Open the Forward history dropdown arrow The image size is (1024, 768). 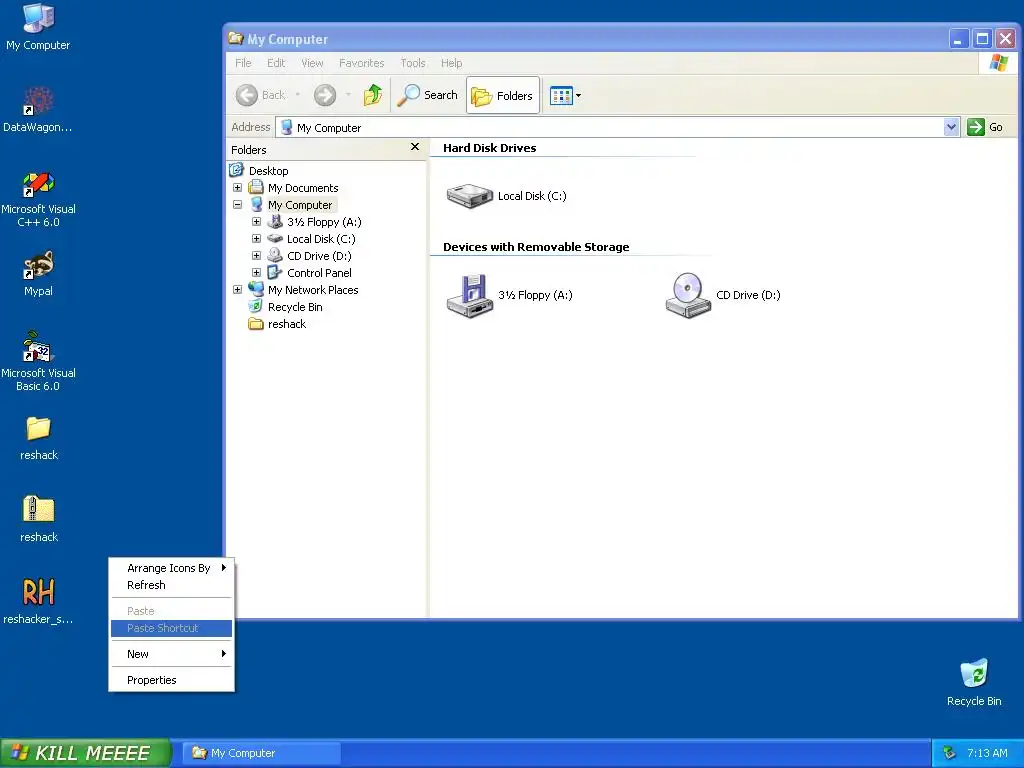pyautogui.click(x=348, y=95)
